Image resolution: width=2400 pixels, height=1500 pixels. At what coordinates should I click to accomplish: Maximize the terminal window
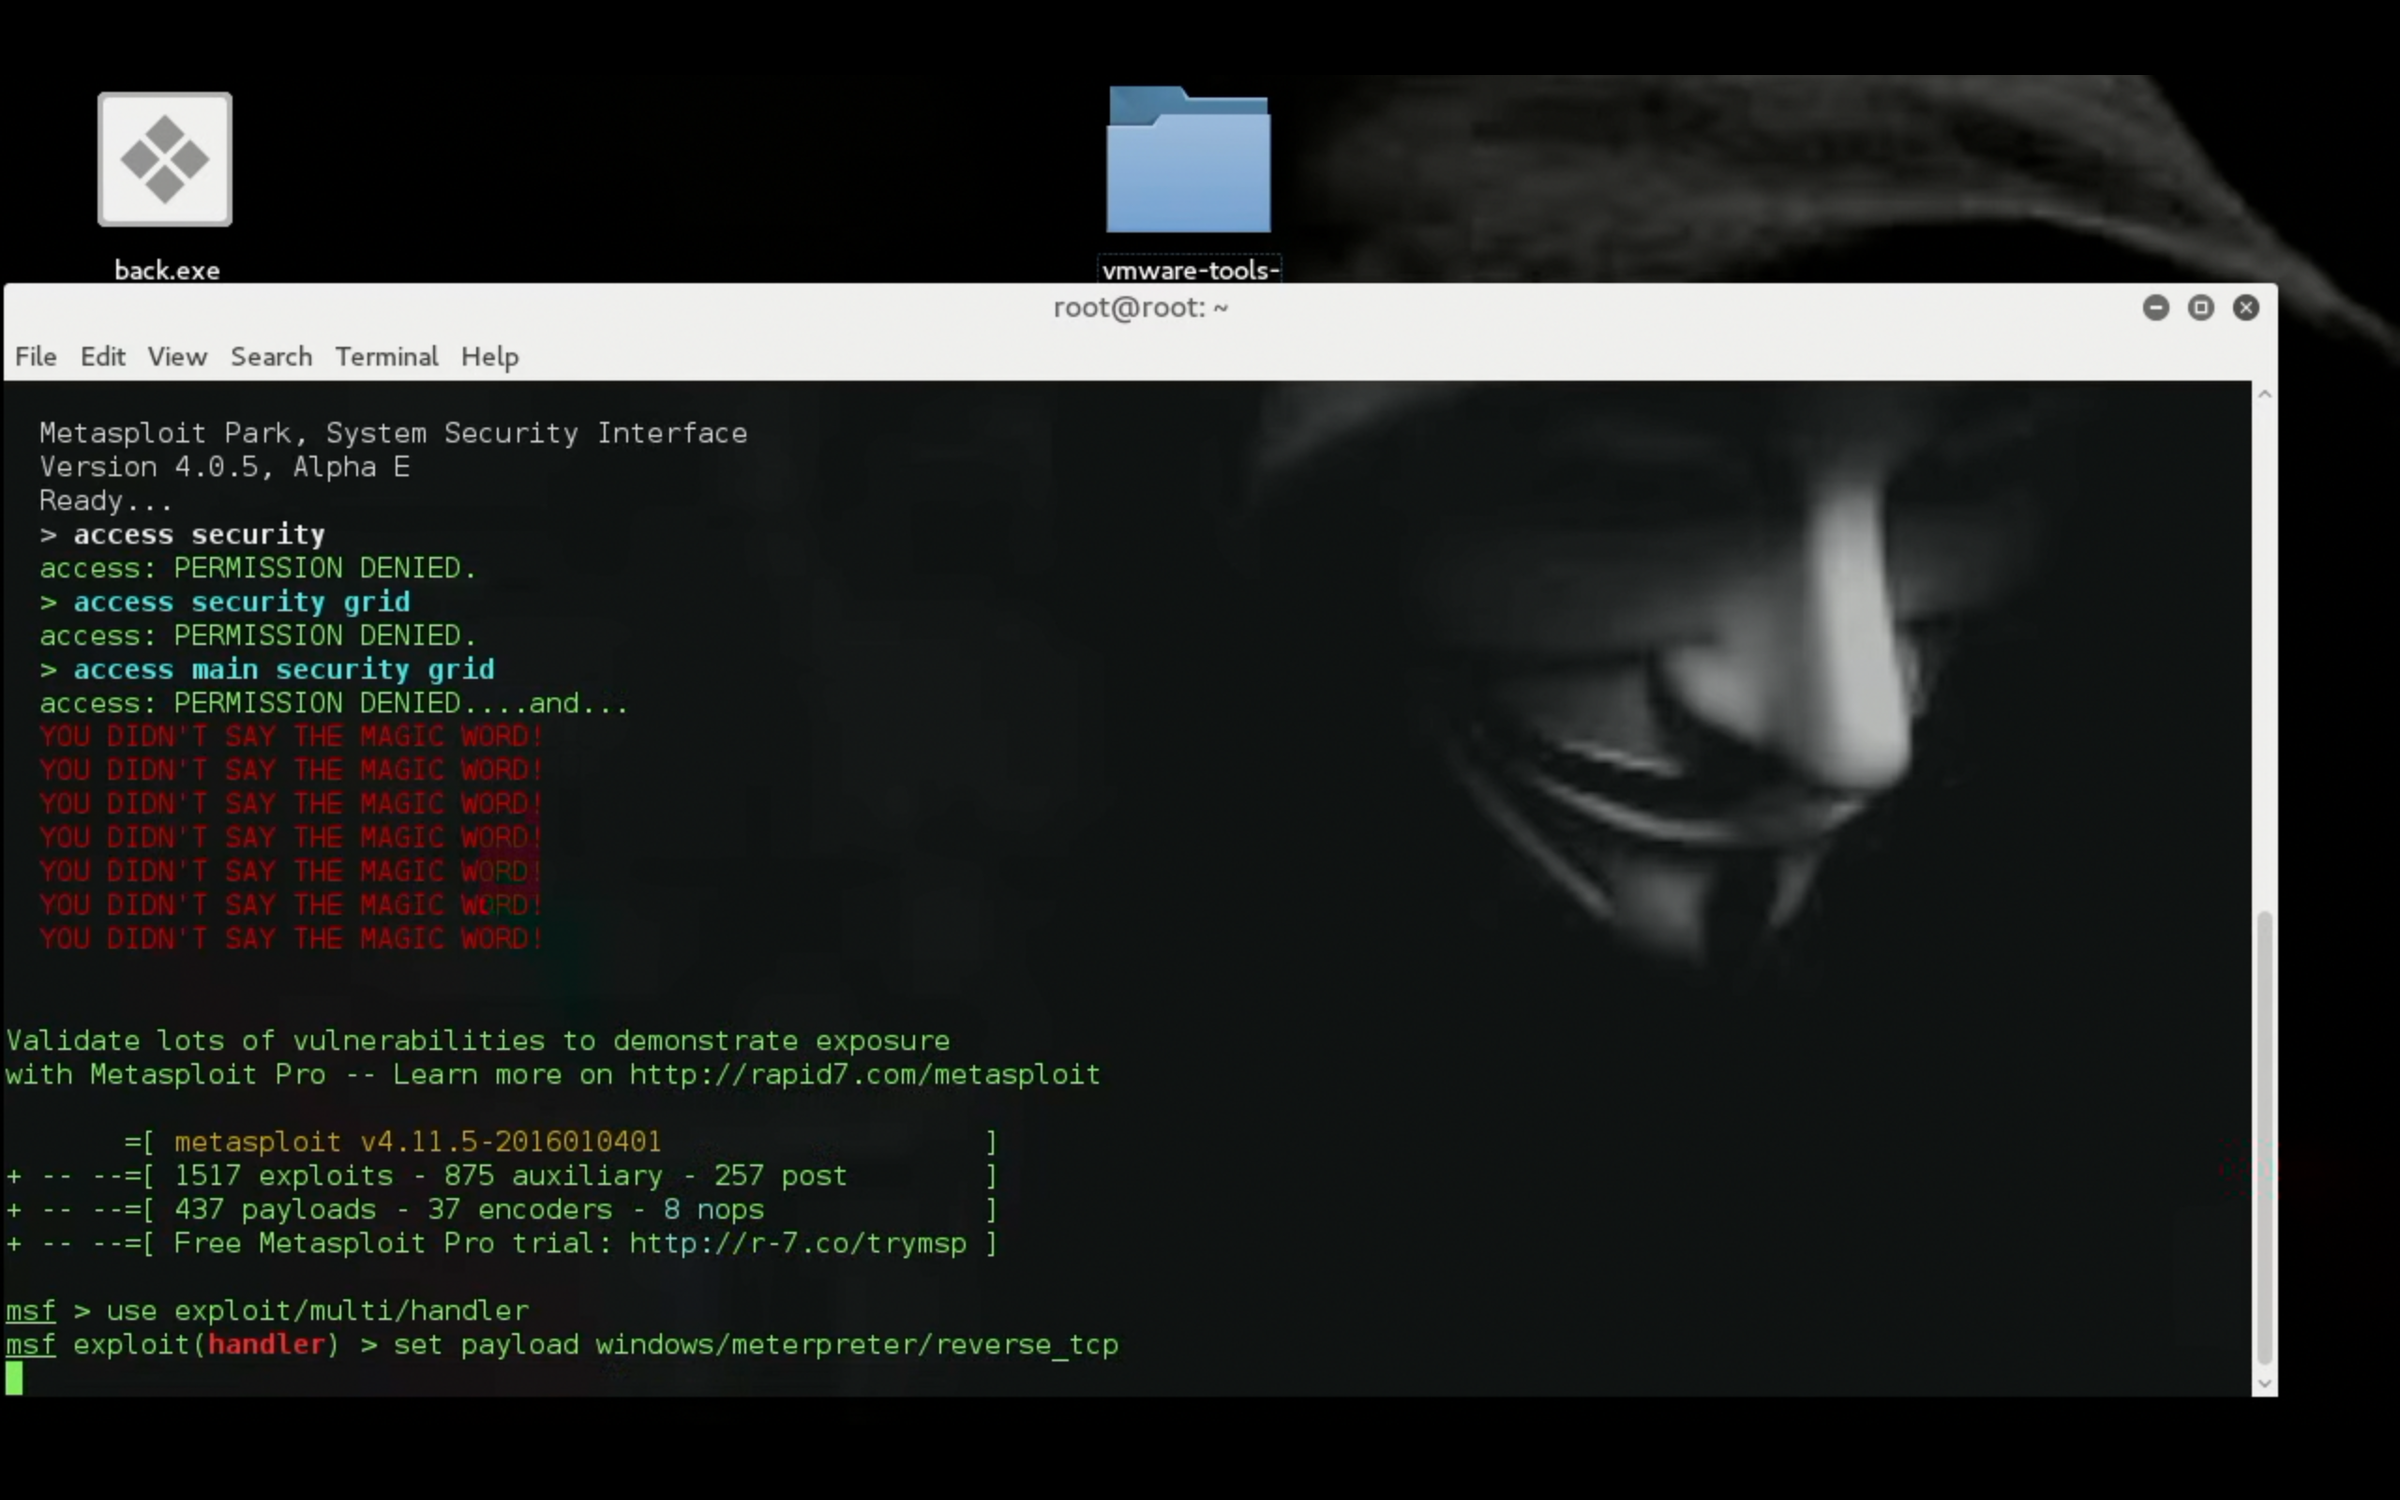coord(2200,308)
